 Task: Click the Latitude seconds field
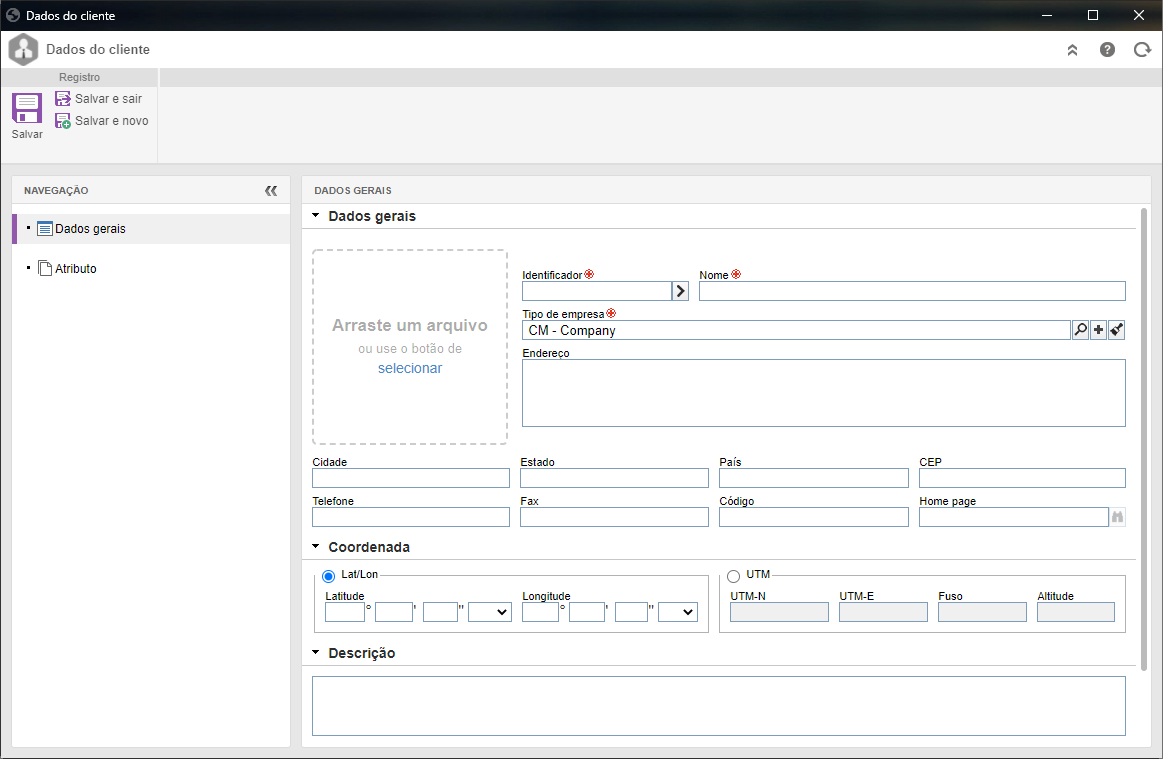pyautogui.click(x=441, y=612)
